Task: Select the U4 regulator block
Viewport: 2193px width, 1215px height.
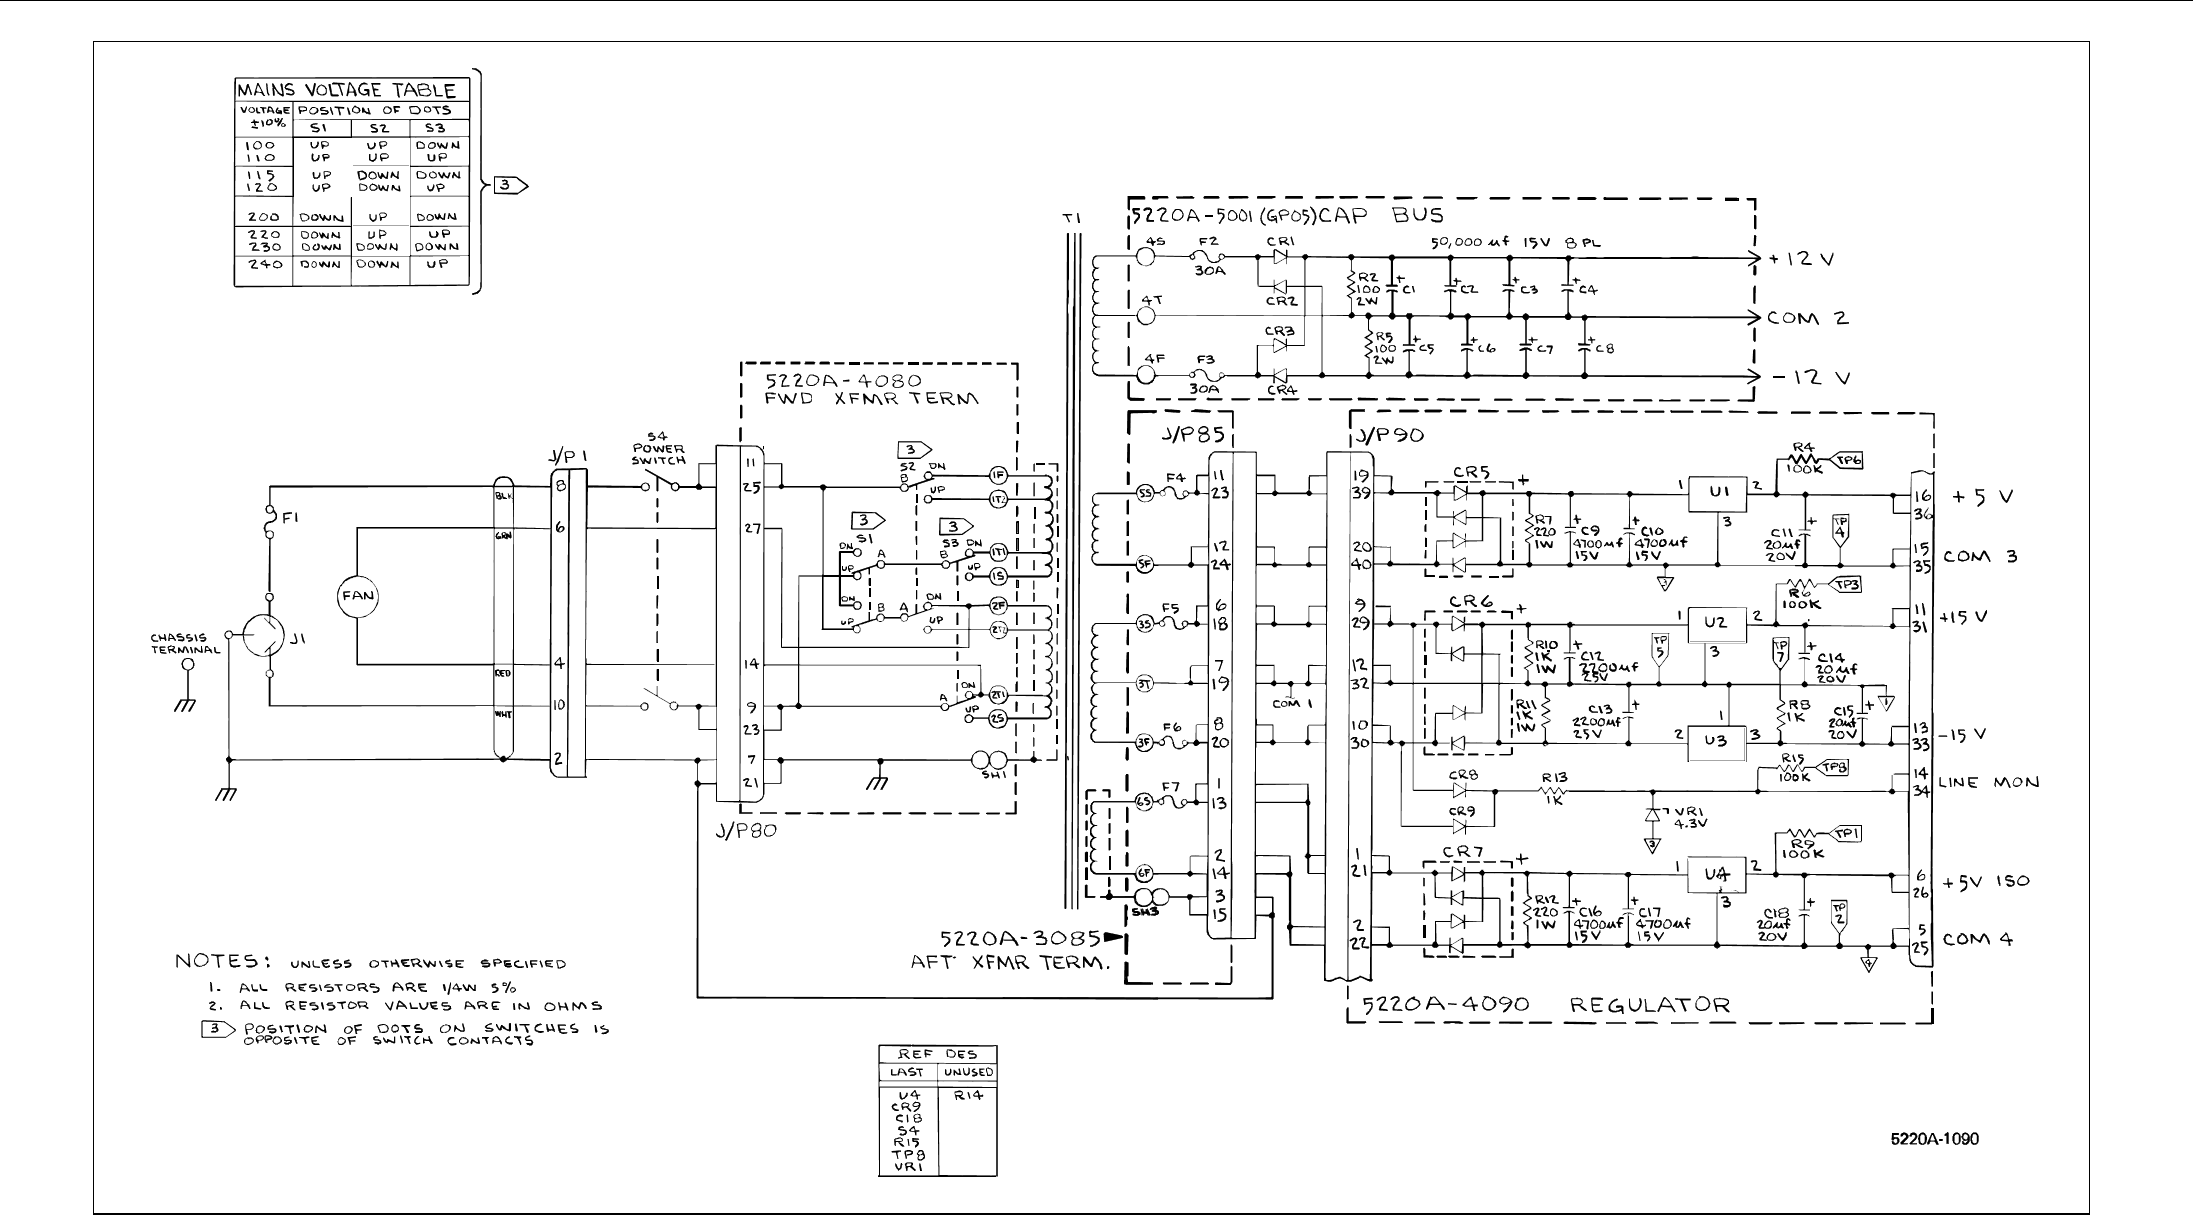Action: pos(1716,875)
